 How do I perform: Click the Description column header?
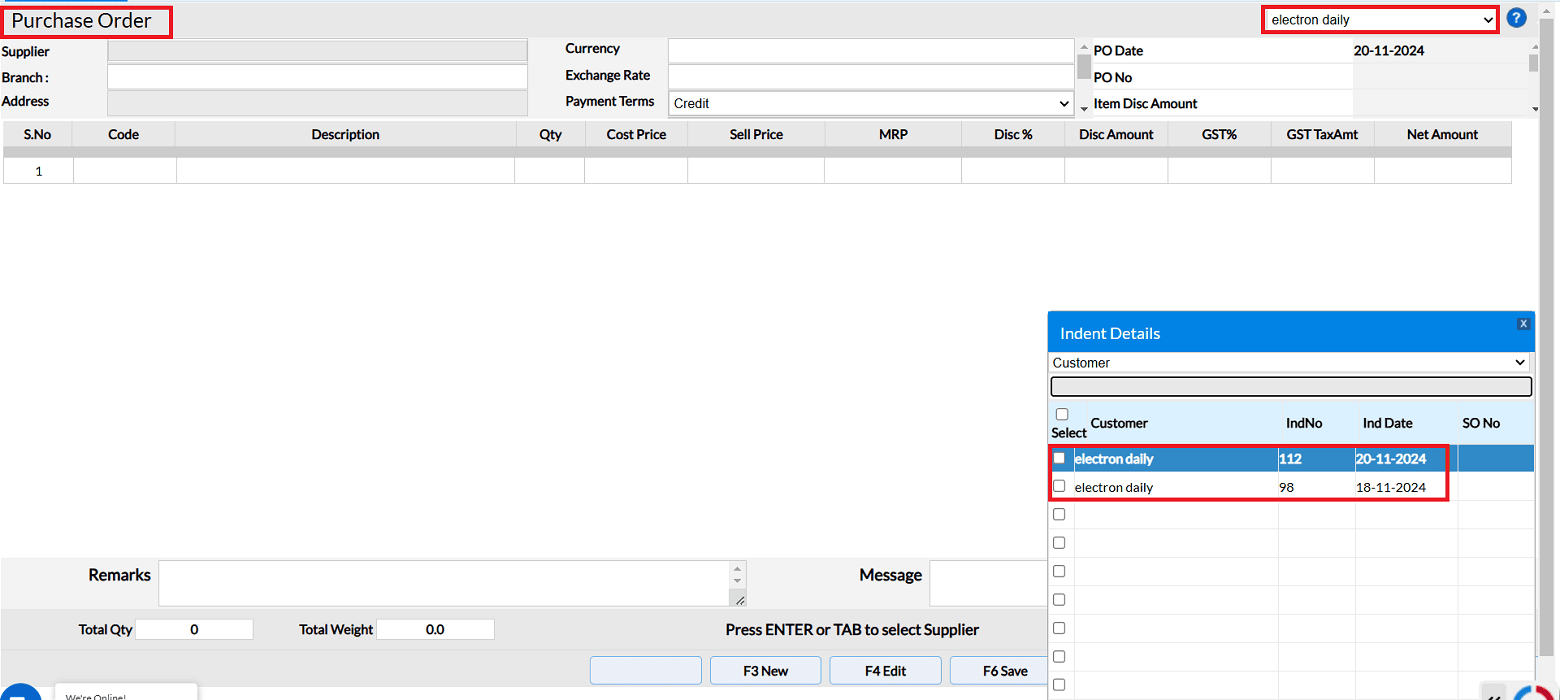[x=345, y=134]
